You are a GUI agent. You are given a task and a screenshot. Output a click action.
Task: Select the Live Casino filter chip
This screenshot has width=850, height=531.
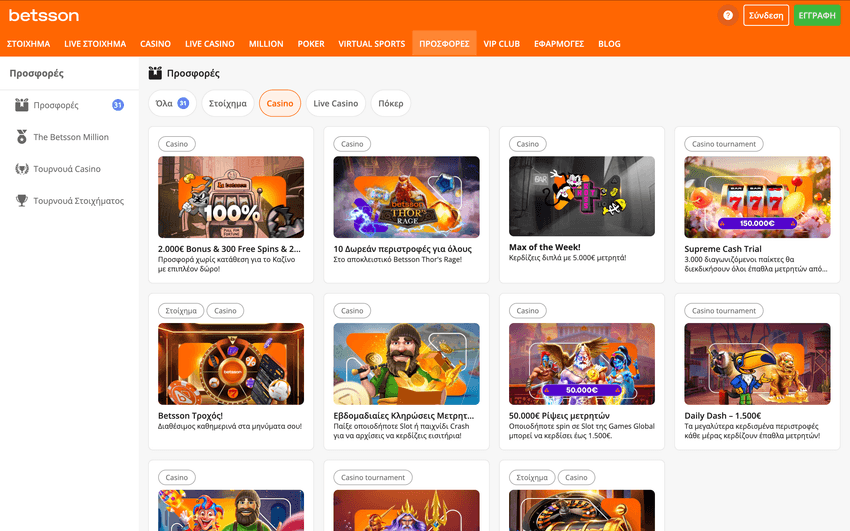click(x=336, y=103)
